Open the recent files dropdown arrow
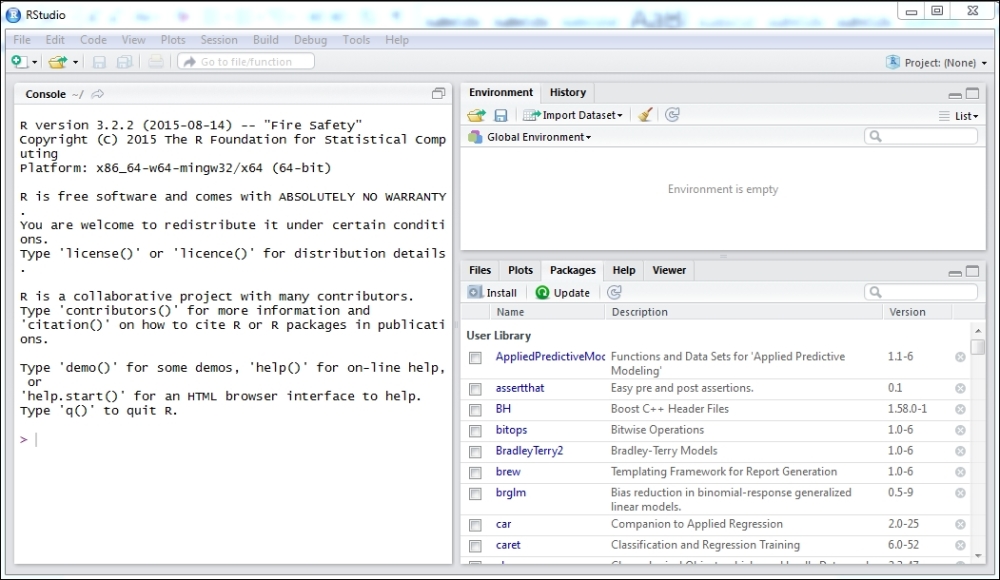 [x=75, y=63]
